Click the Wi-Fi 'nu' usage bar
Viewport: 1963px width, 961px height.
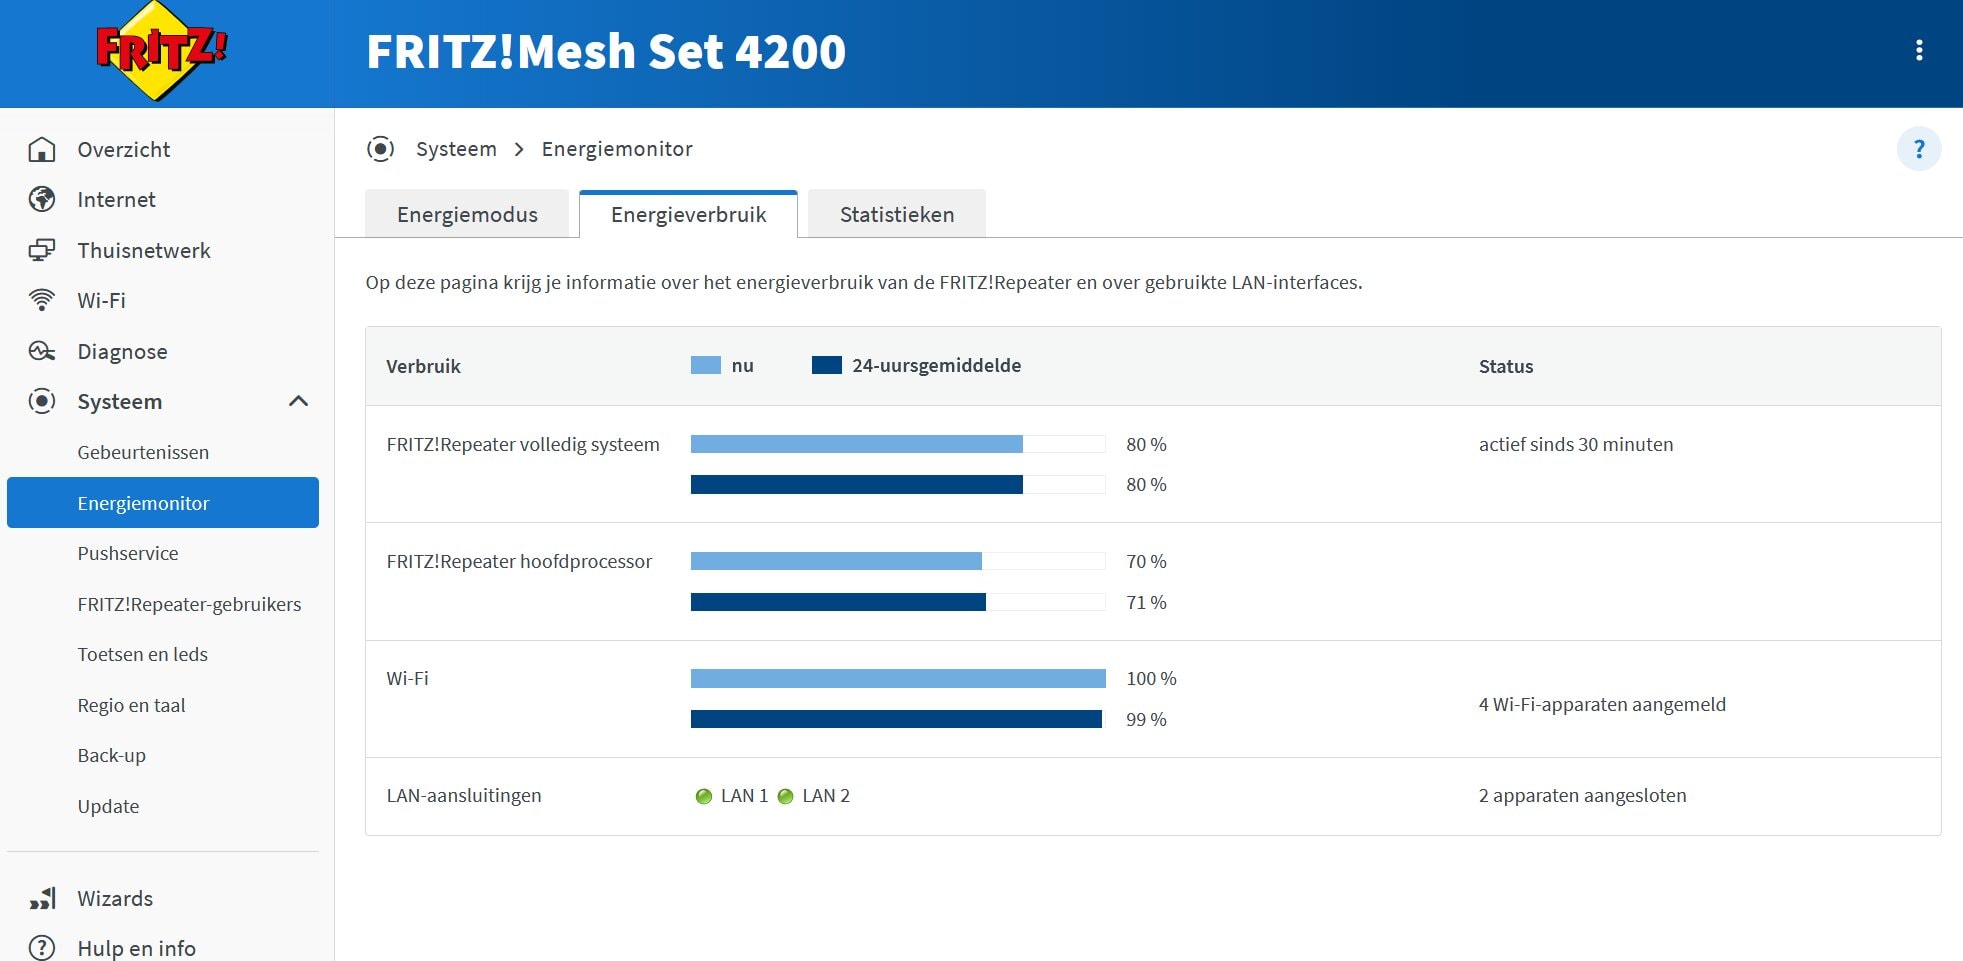point(897,678)
